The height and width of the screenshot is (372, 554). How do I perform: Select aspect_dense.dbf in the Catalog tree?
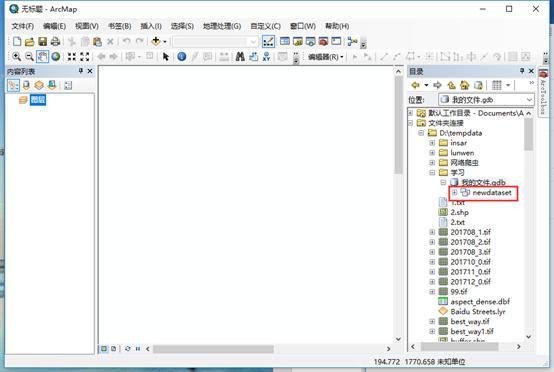[x=480, y=302]
